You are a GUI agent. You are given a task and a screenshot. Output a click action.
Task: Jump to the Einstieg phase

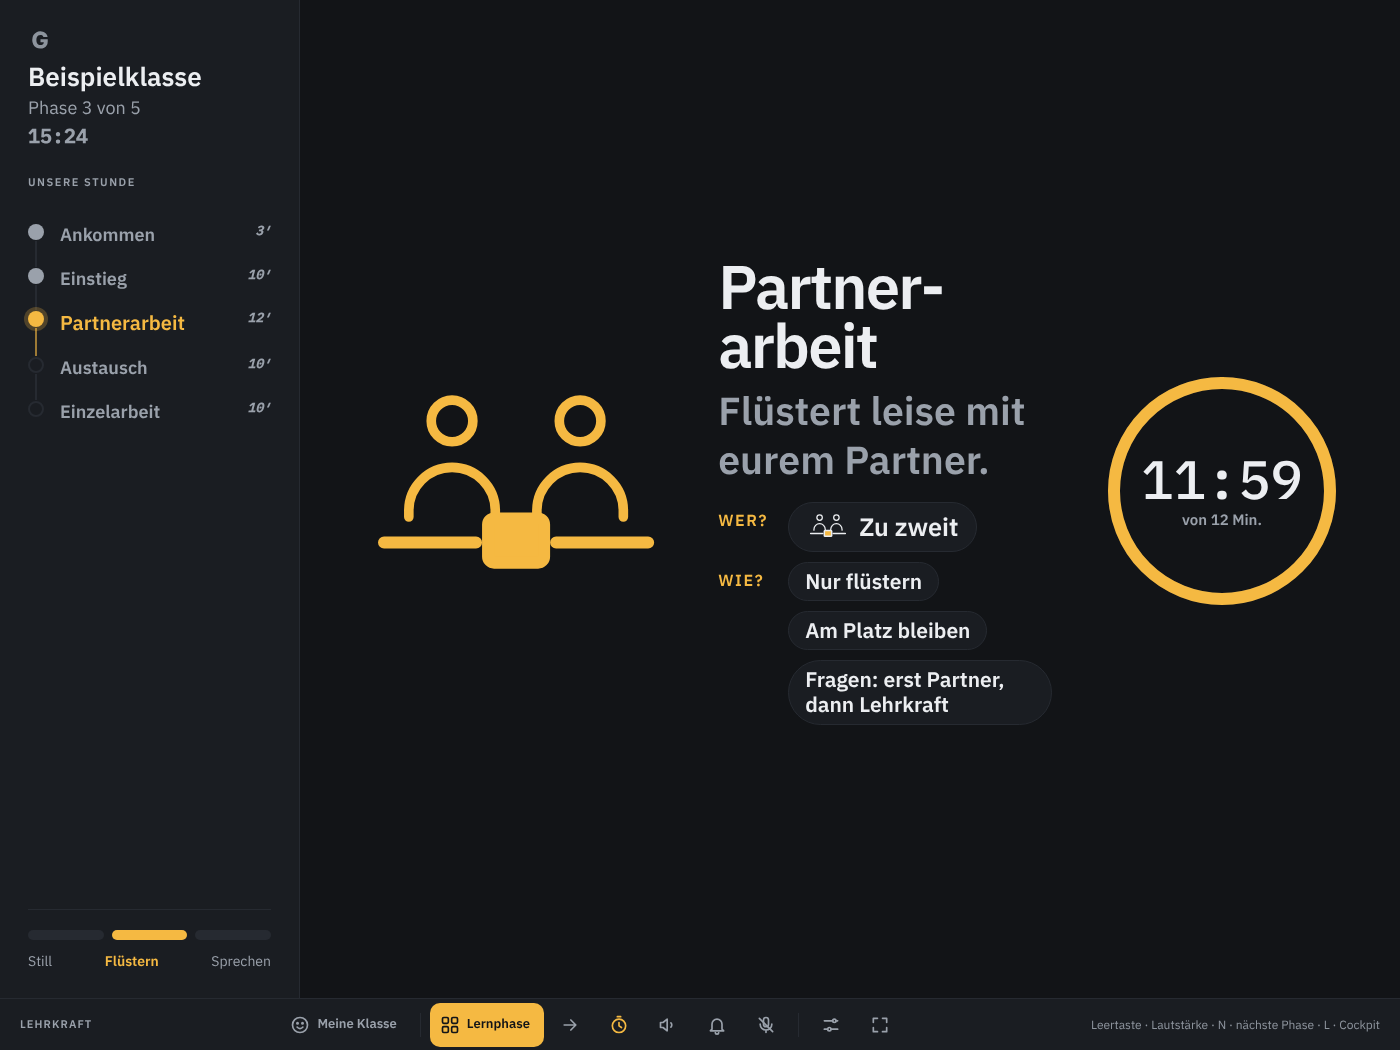click(150, 278)
